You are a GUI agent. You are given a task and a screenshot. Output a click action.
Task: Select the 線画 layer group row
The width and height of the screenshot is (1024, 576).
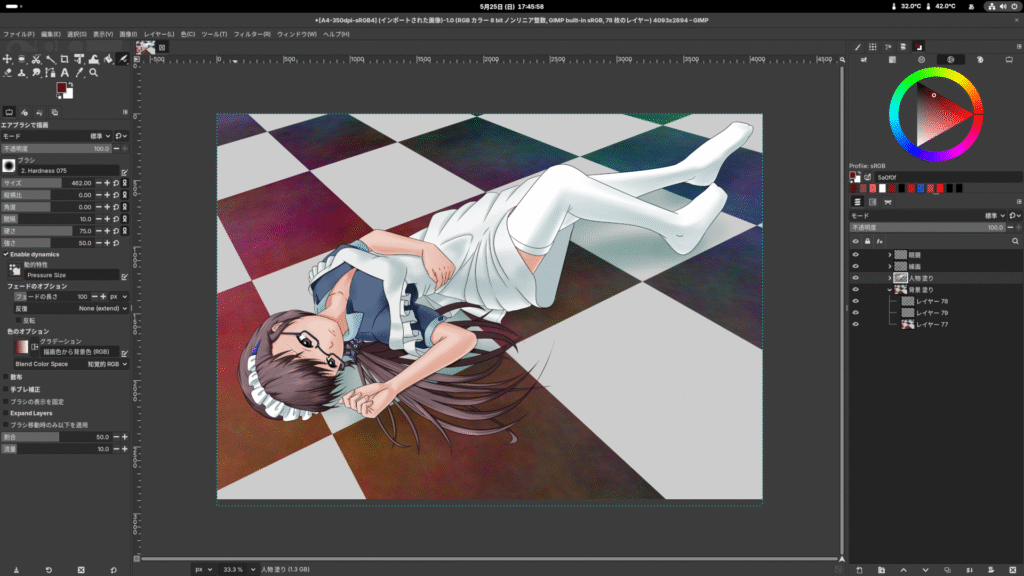pos(935,266)
